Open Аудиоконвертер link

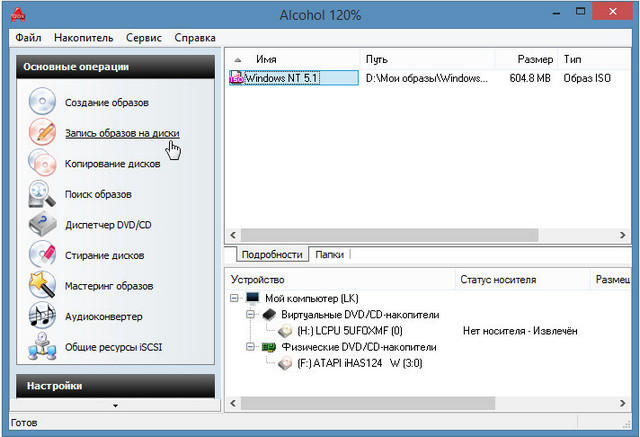[104, 317]
